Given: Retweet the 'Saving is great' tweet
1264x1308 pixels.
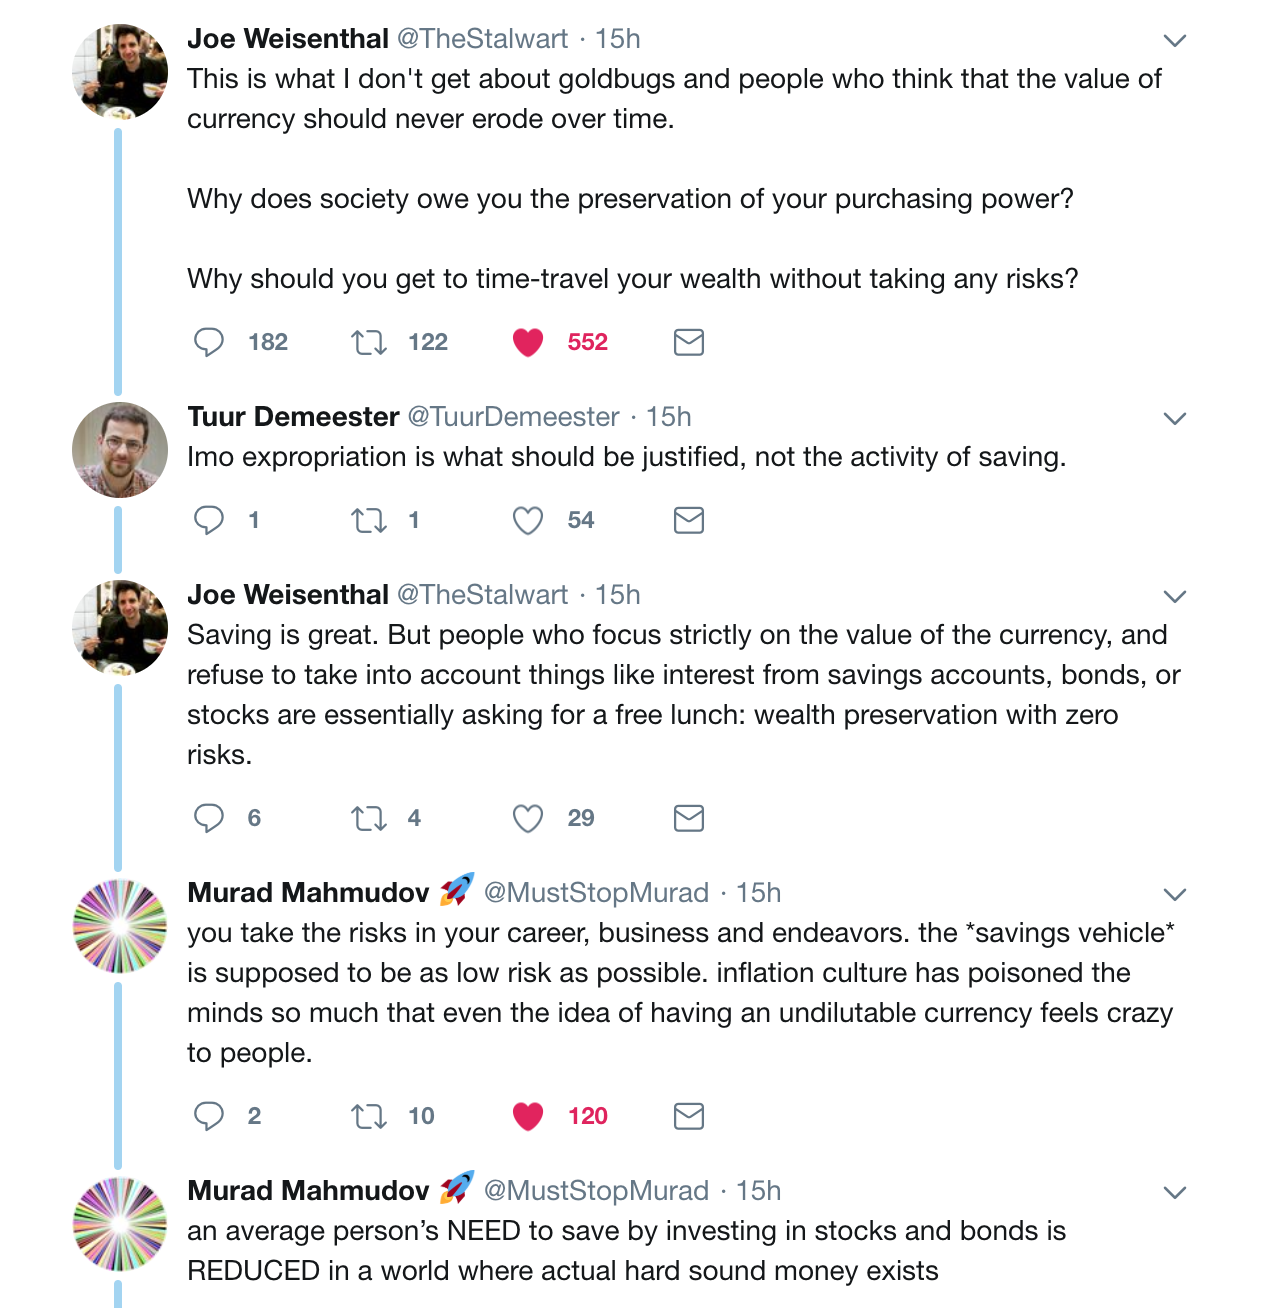Looking at the screenshot, I should pyautogui.click(x=369, y=819).
